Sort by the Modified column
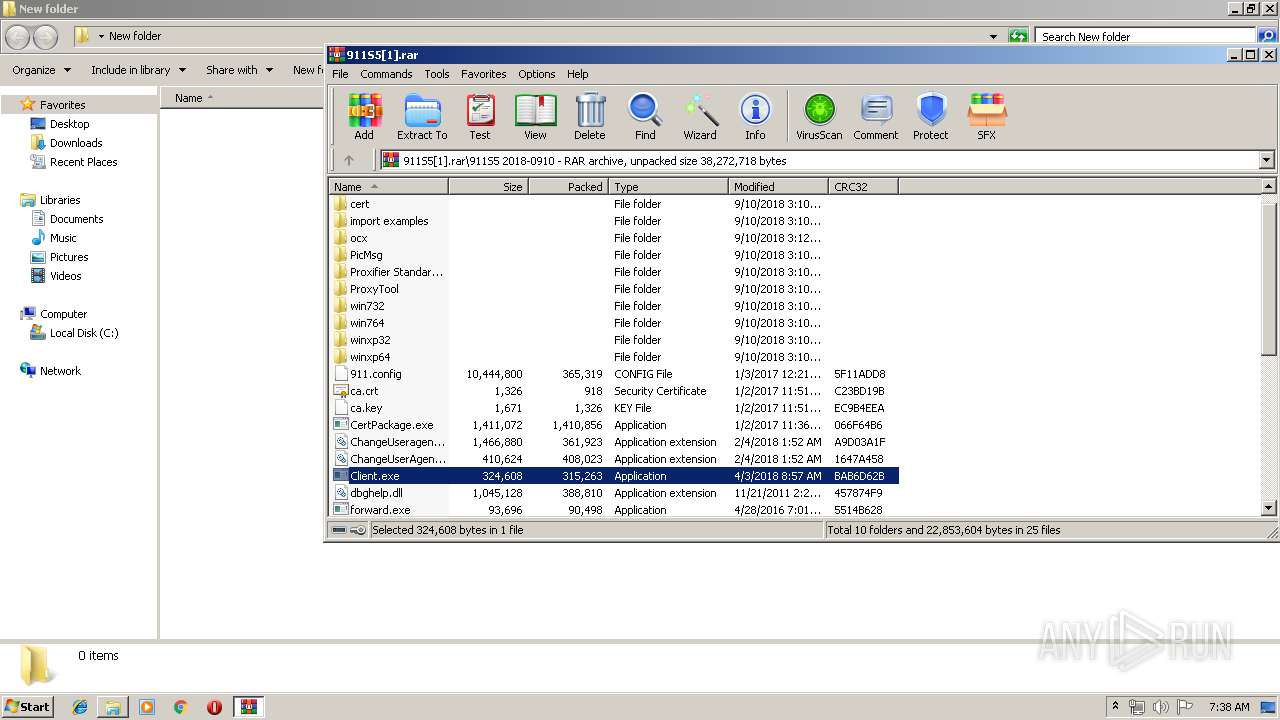The image size is (1280, 720). pyautogui.click(x=778, y=187)
